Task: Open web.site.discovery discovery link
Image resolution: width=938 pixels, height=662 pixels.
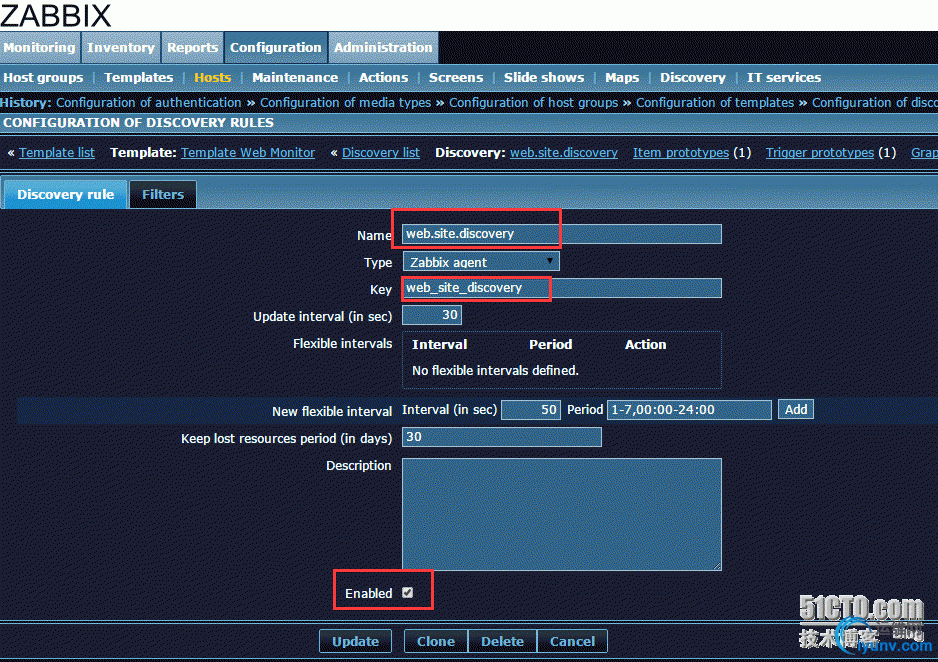Action: coord(564,152)
